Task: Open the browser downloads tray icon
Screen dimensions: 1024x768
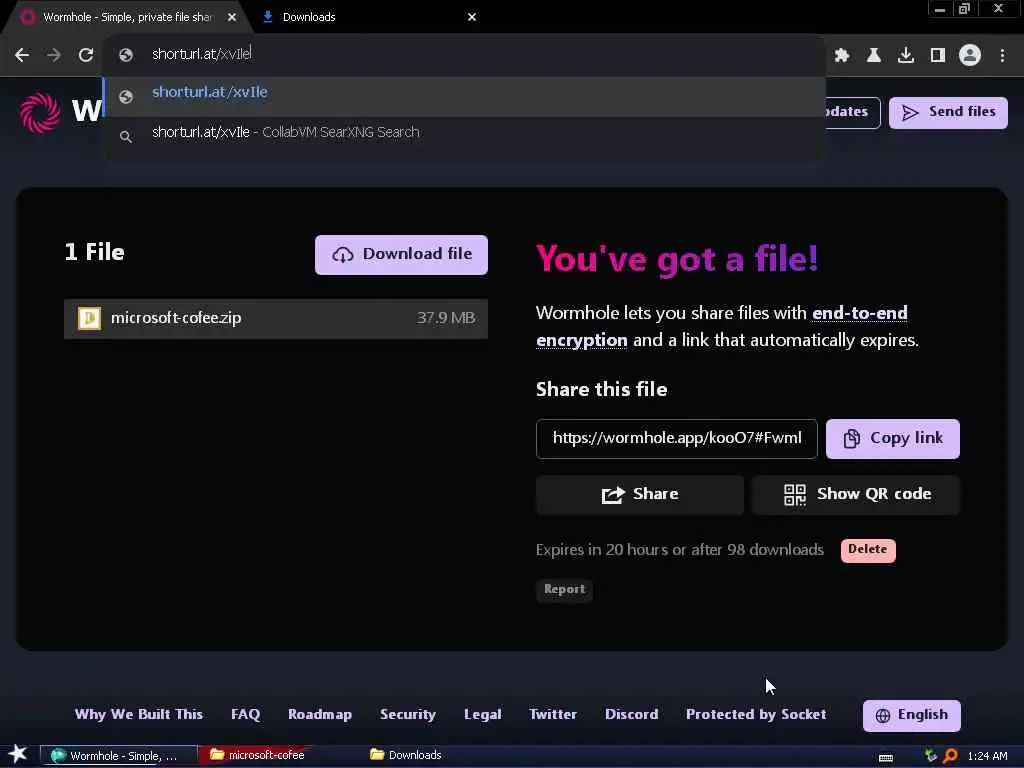Action: (x=905, y=56)
